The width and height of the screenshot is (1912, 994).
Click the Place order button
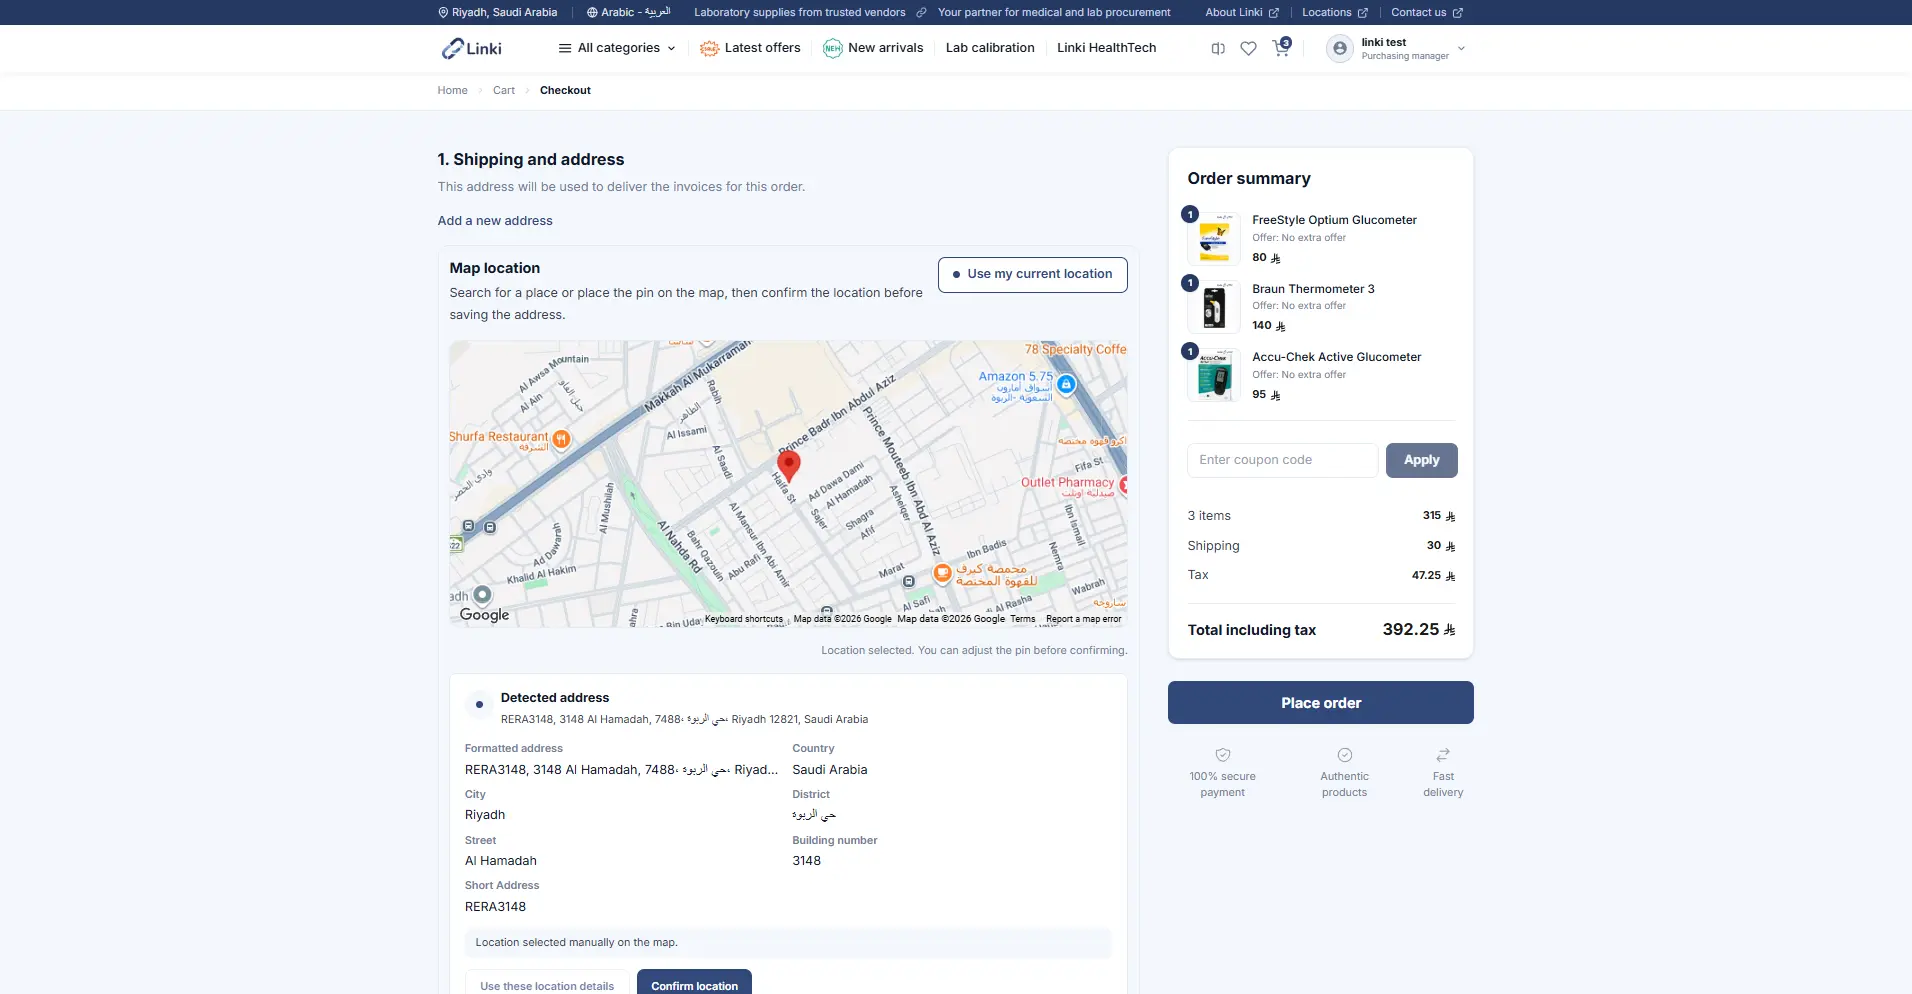[x=1321, y=703]
